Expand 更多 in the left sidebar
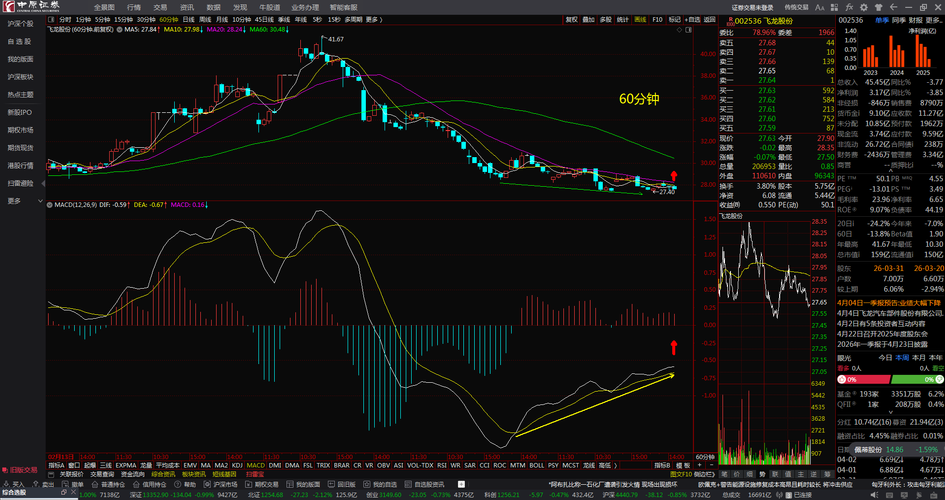The width and height of the screenshot is (945, 500). pos(23,201)
